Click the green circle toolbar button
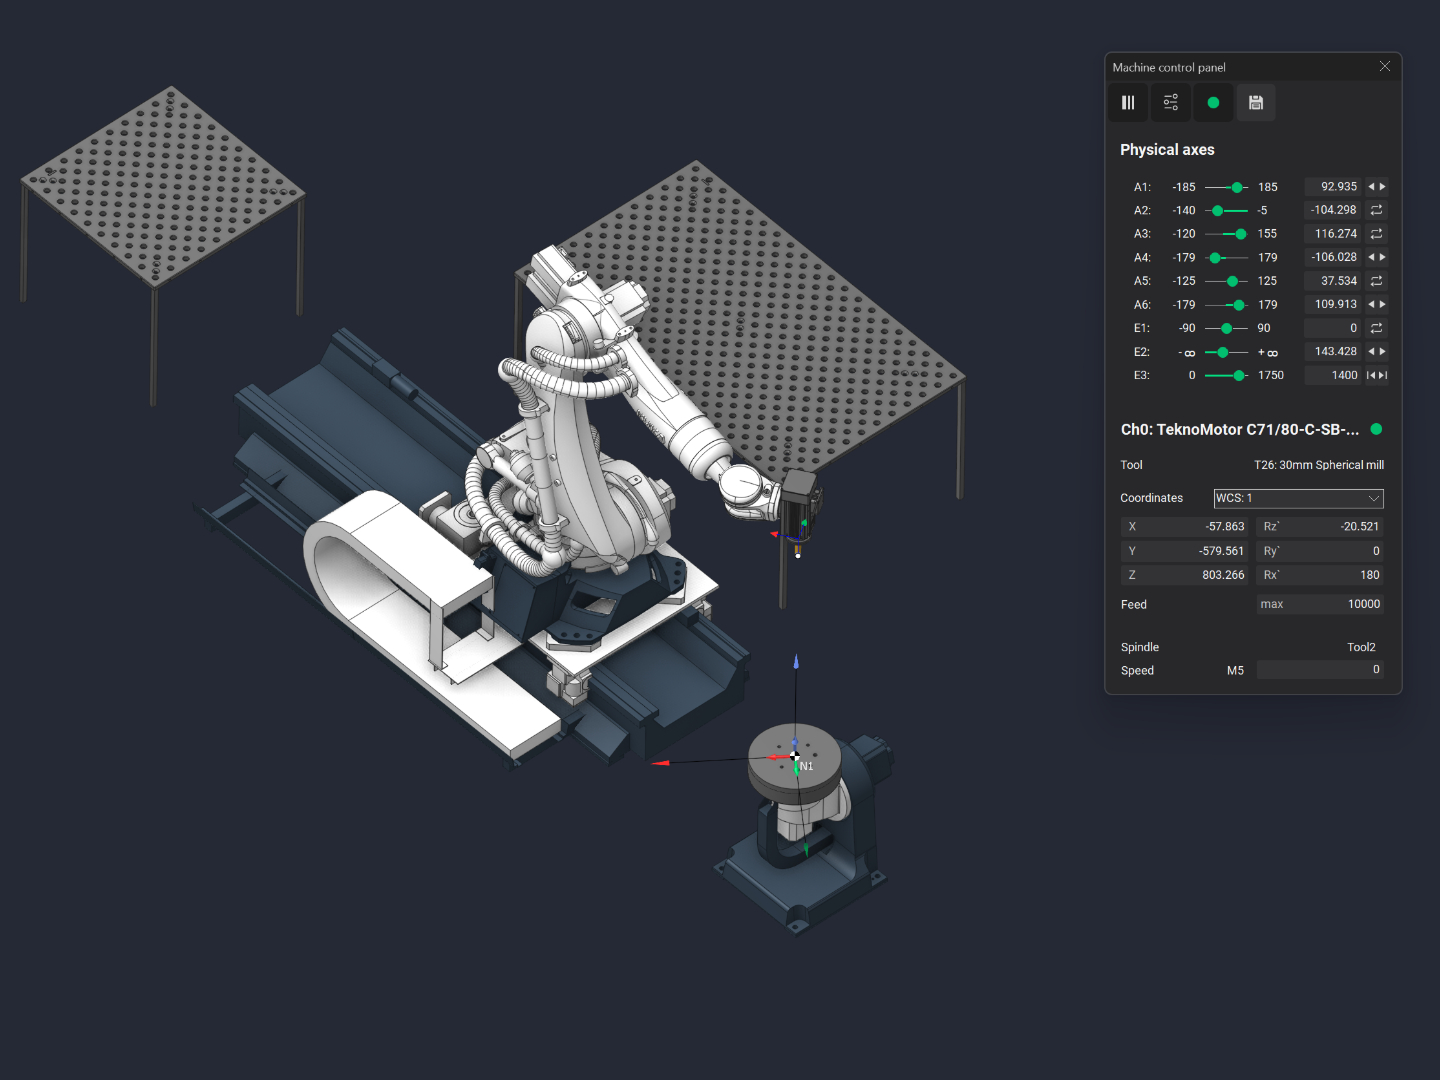This screenshot has height=1080, width=1440. [x=1213, y=103]
